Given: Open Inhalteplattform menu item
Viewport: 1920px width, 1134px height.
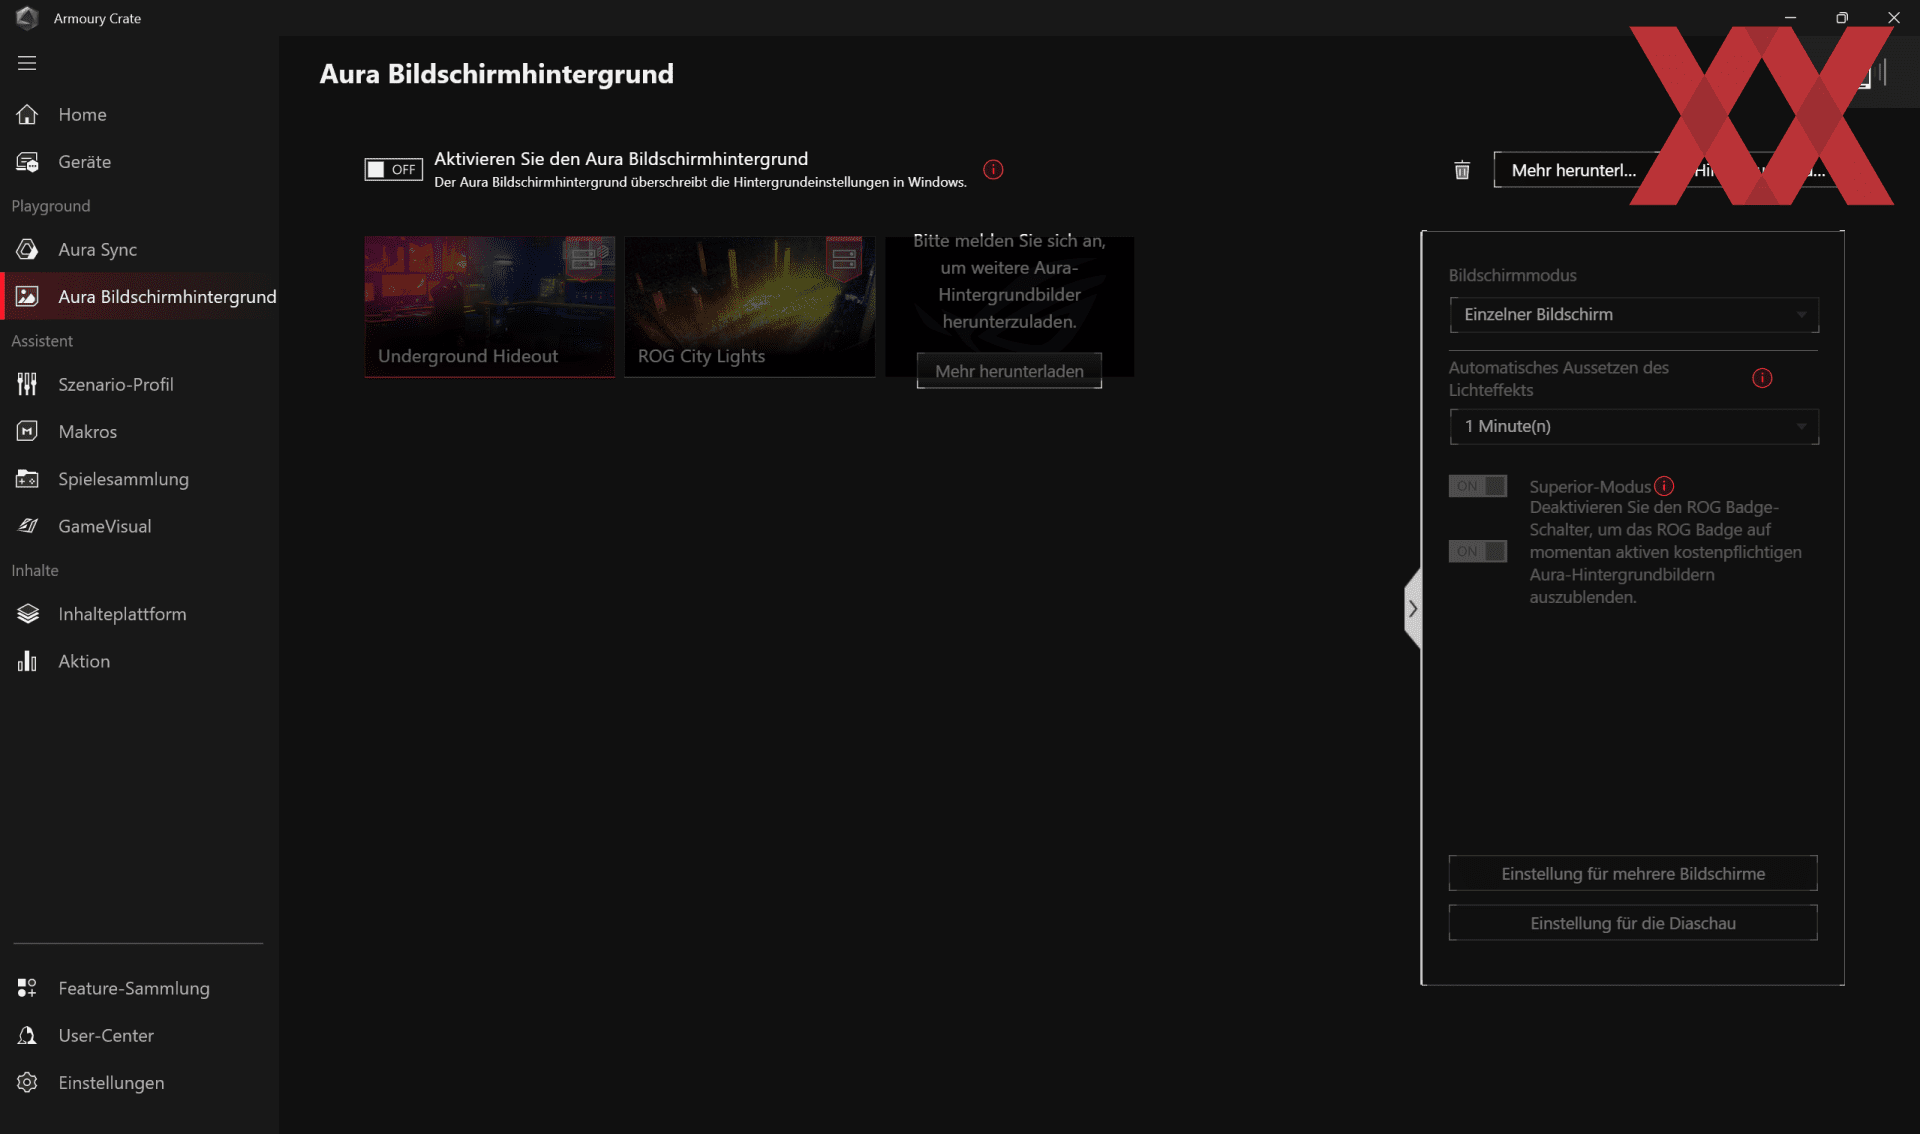Looking at the screenshot, I should pyautogui.click(x=139, y=614).
